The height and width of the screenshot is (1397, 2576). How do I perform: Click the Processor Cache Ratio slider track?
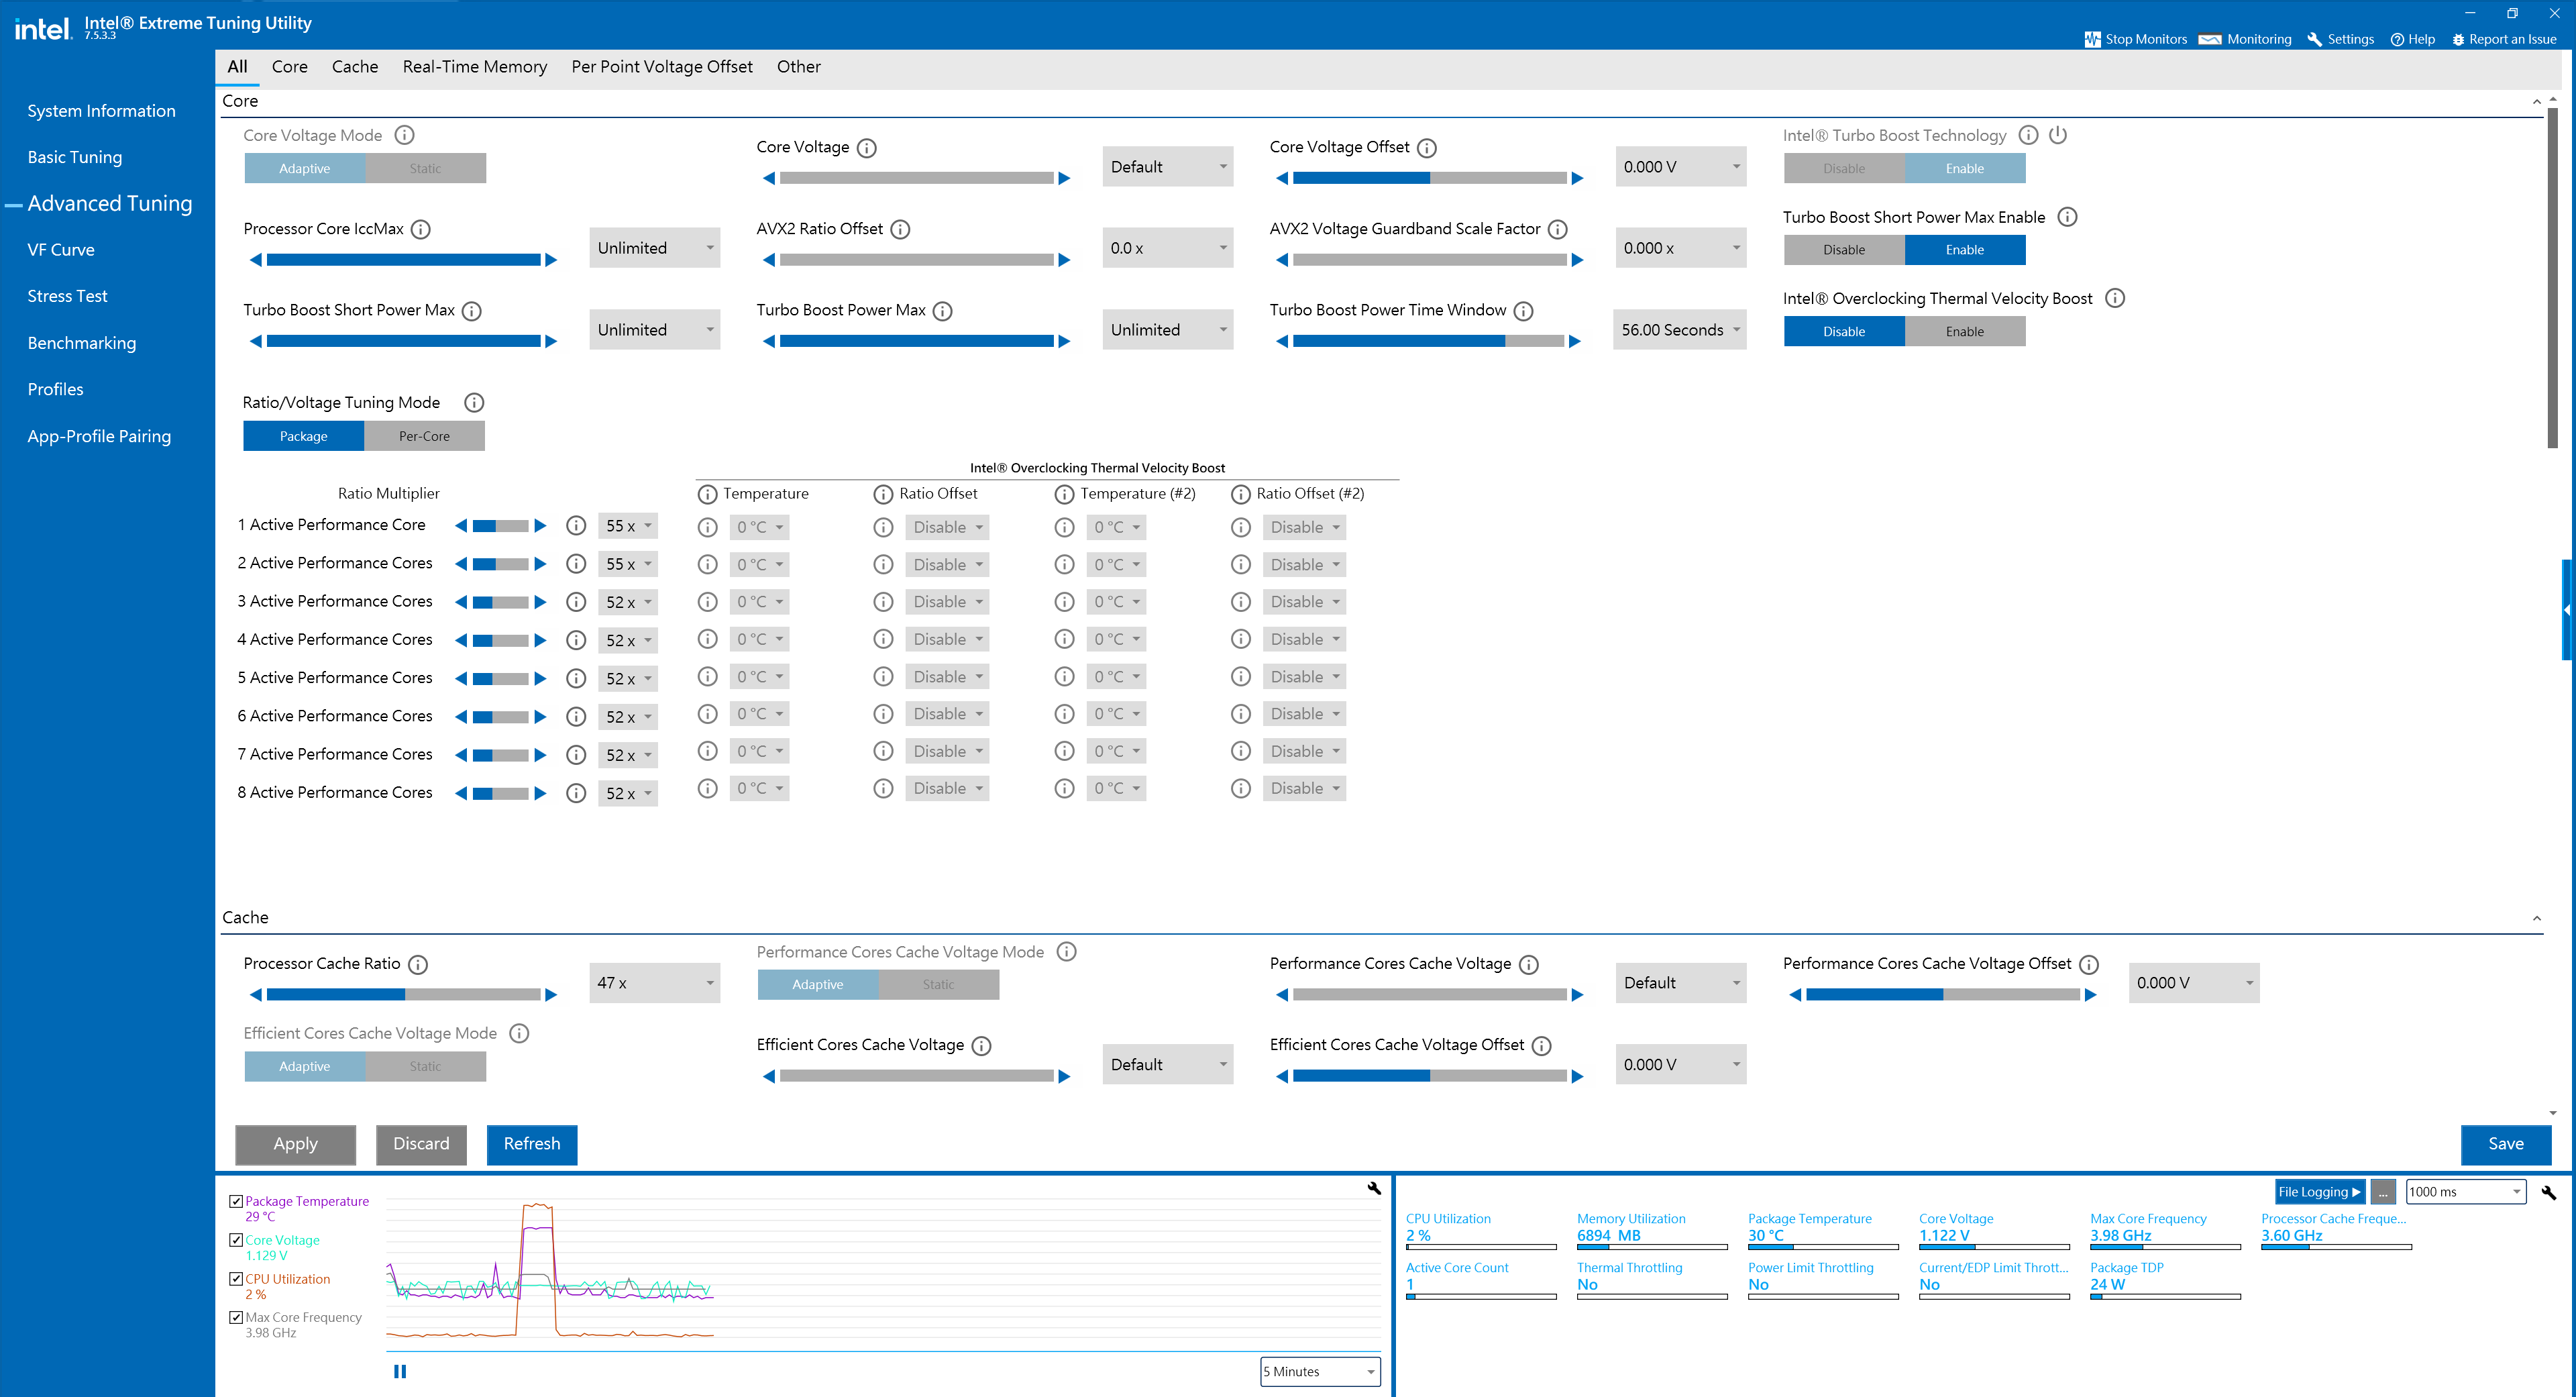pyautogui.click(x=404, y=995)
